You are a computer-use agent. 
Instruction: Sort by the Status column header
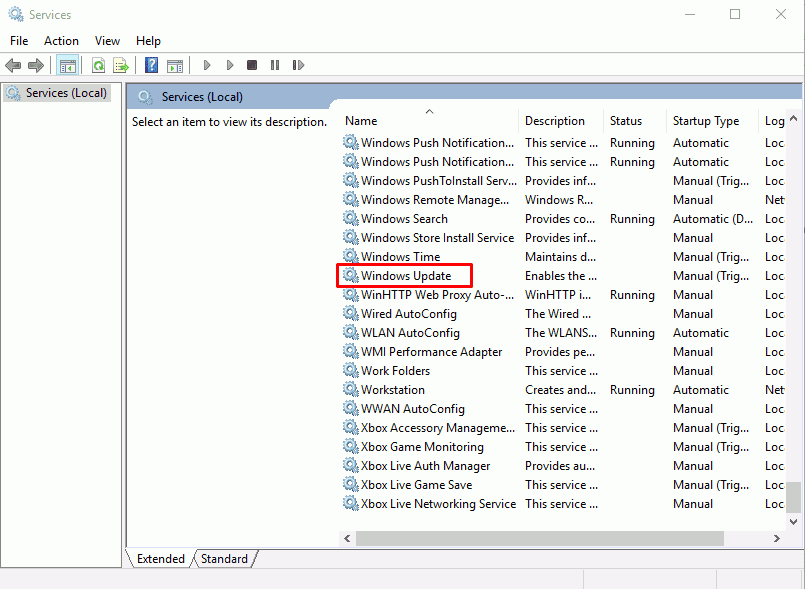click(x=635, y=121)
